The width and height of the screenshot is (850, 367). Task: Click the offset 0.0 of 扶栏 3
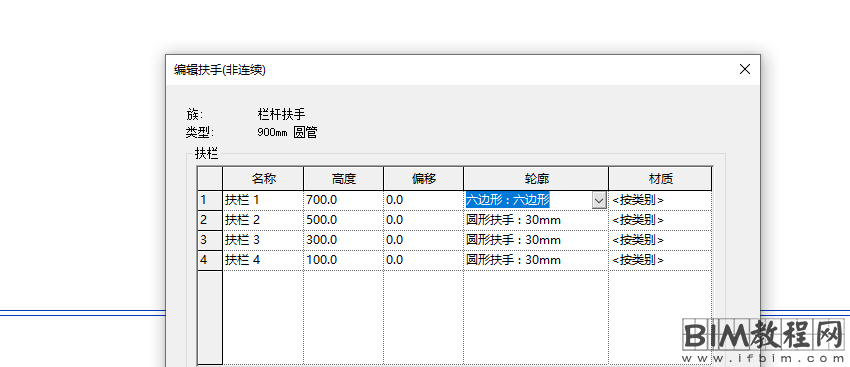(x=423, y=240)
